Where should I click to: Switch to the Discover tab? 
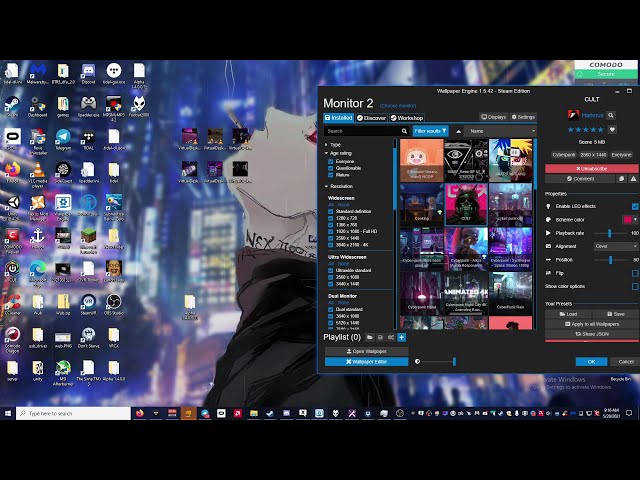pos(371,118)
